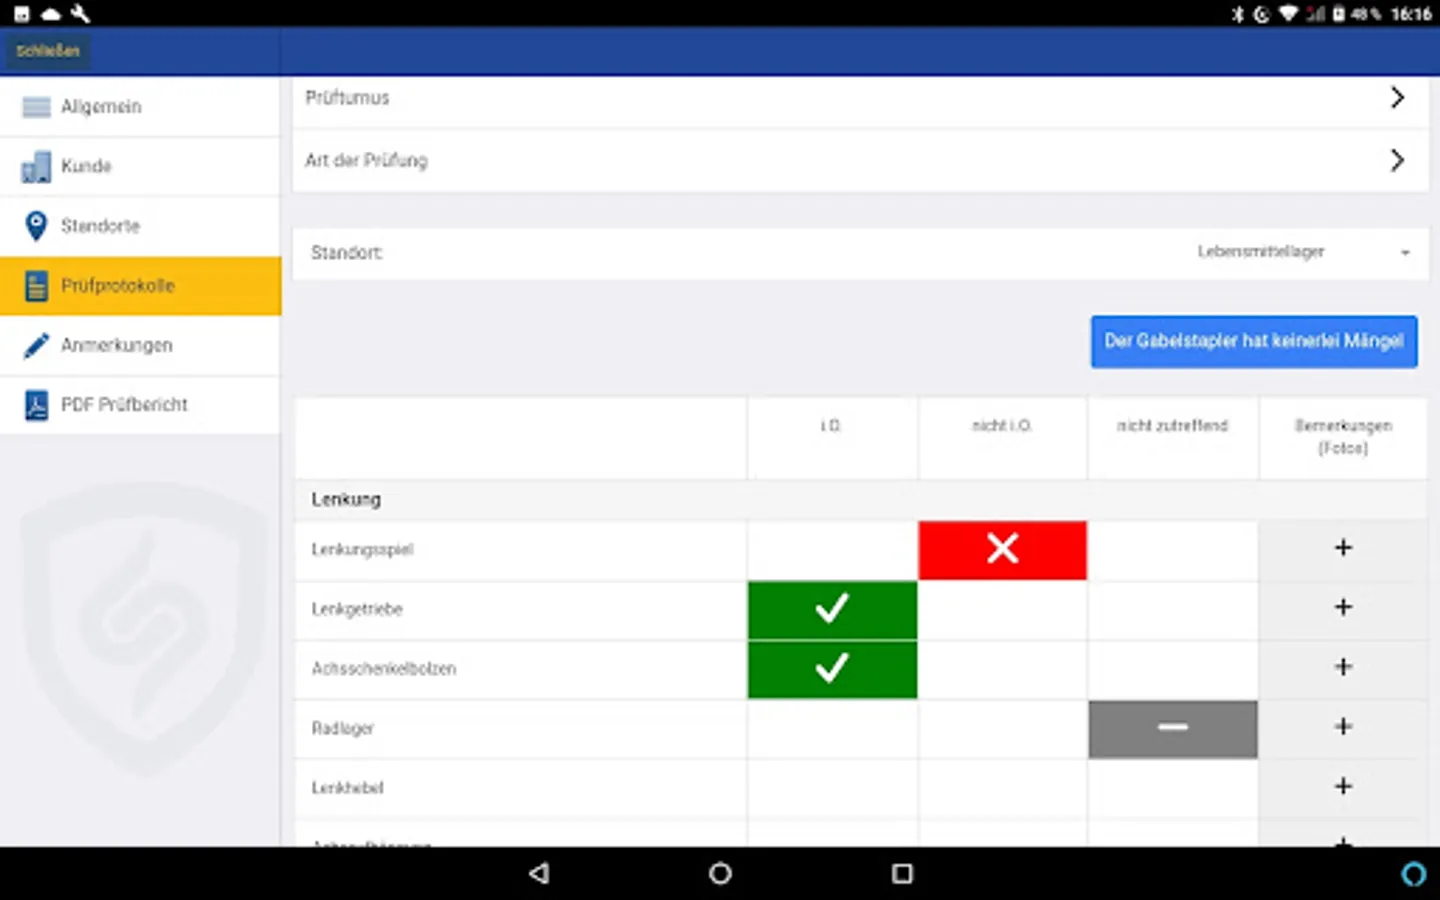This screenshot has width=1440, height=900.
Task: Open the Allgemein section icon in sidebar
Action: (36, 106)
